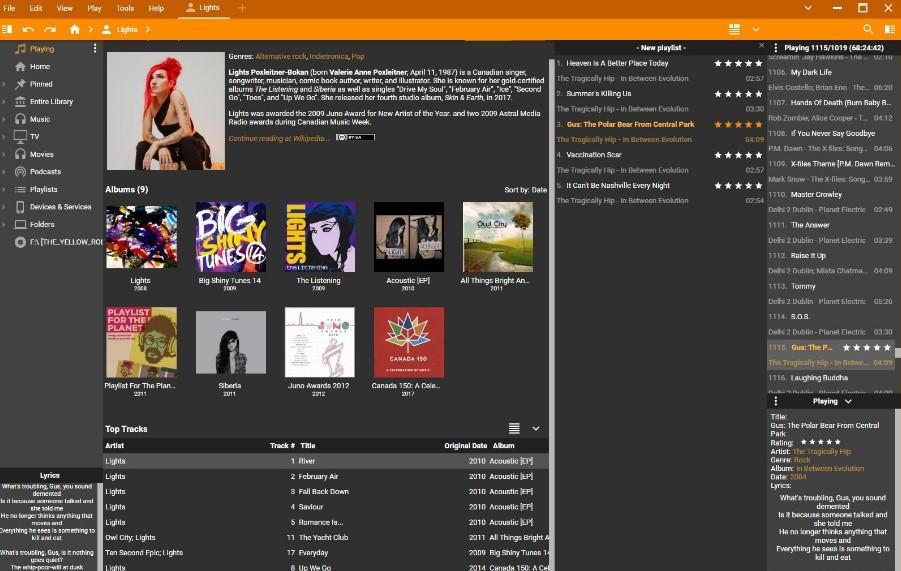Open the Tools menu
Viewport: 901px width, 571px height.
pos(125,8)
